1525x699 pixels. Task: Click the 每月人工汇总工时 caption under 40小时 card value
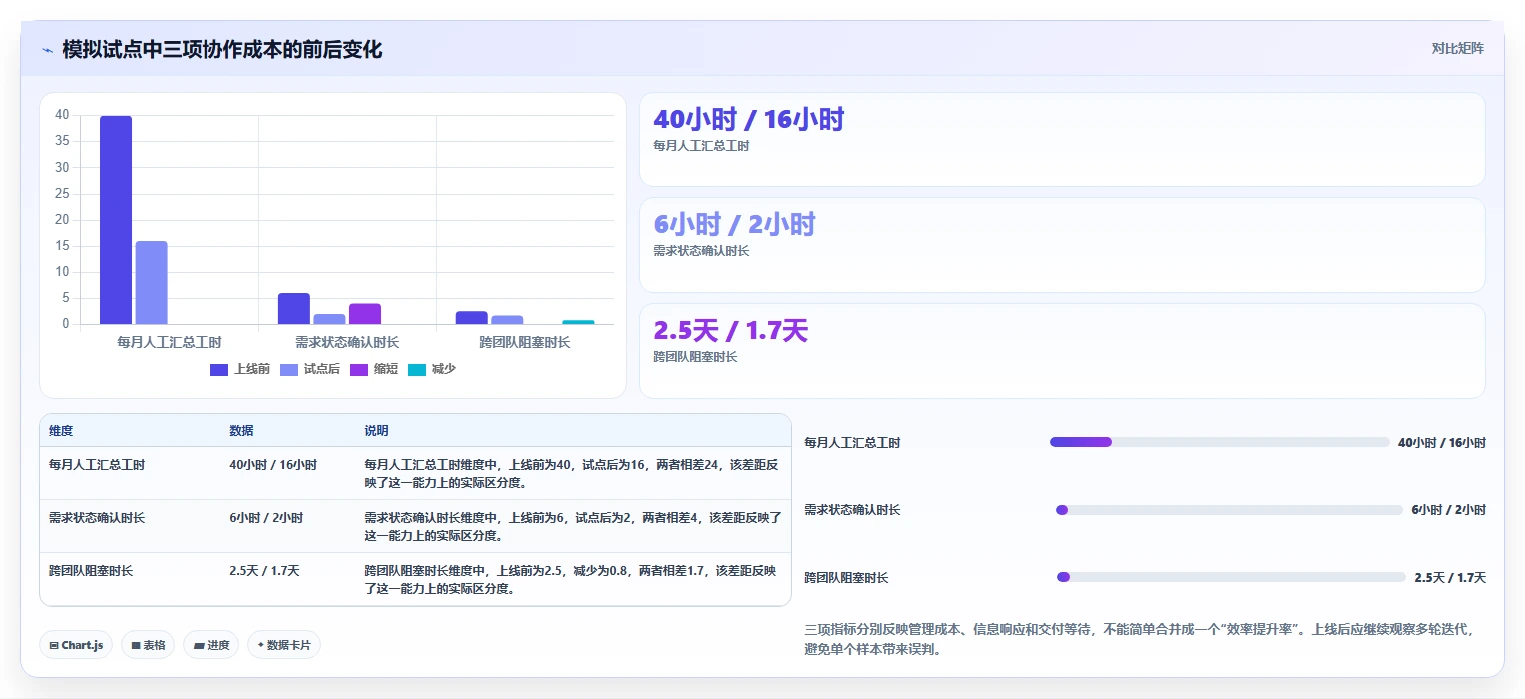point(701,146)
